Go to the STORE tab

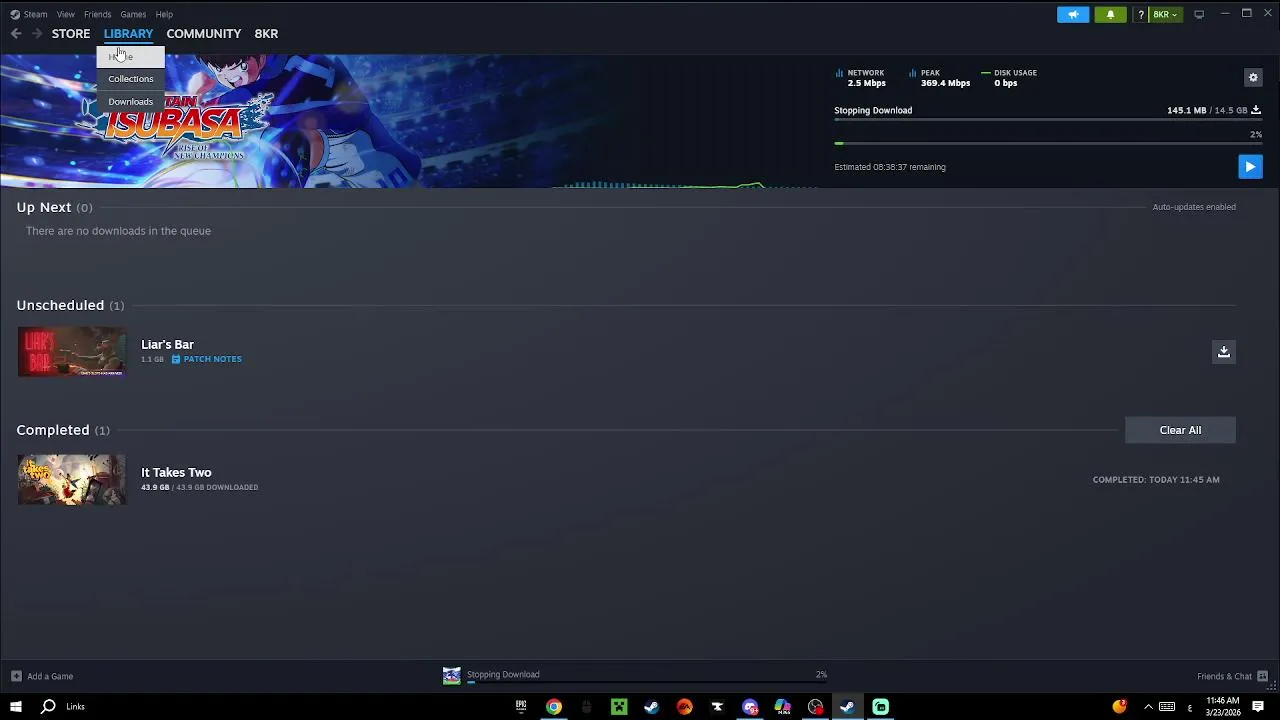(x=71, y=34)
